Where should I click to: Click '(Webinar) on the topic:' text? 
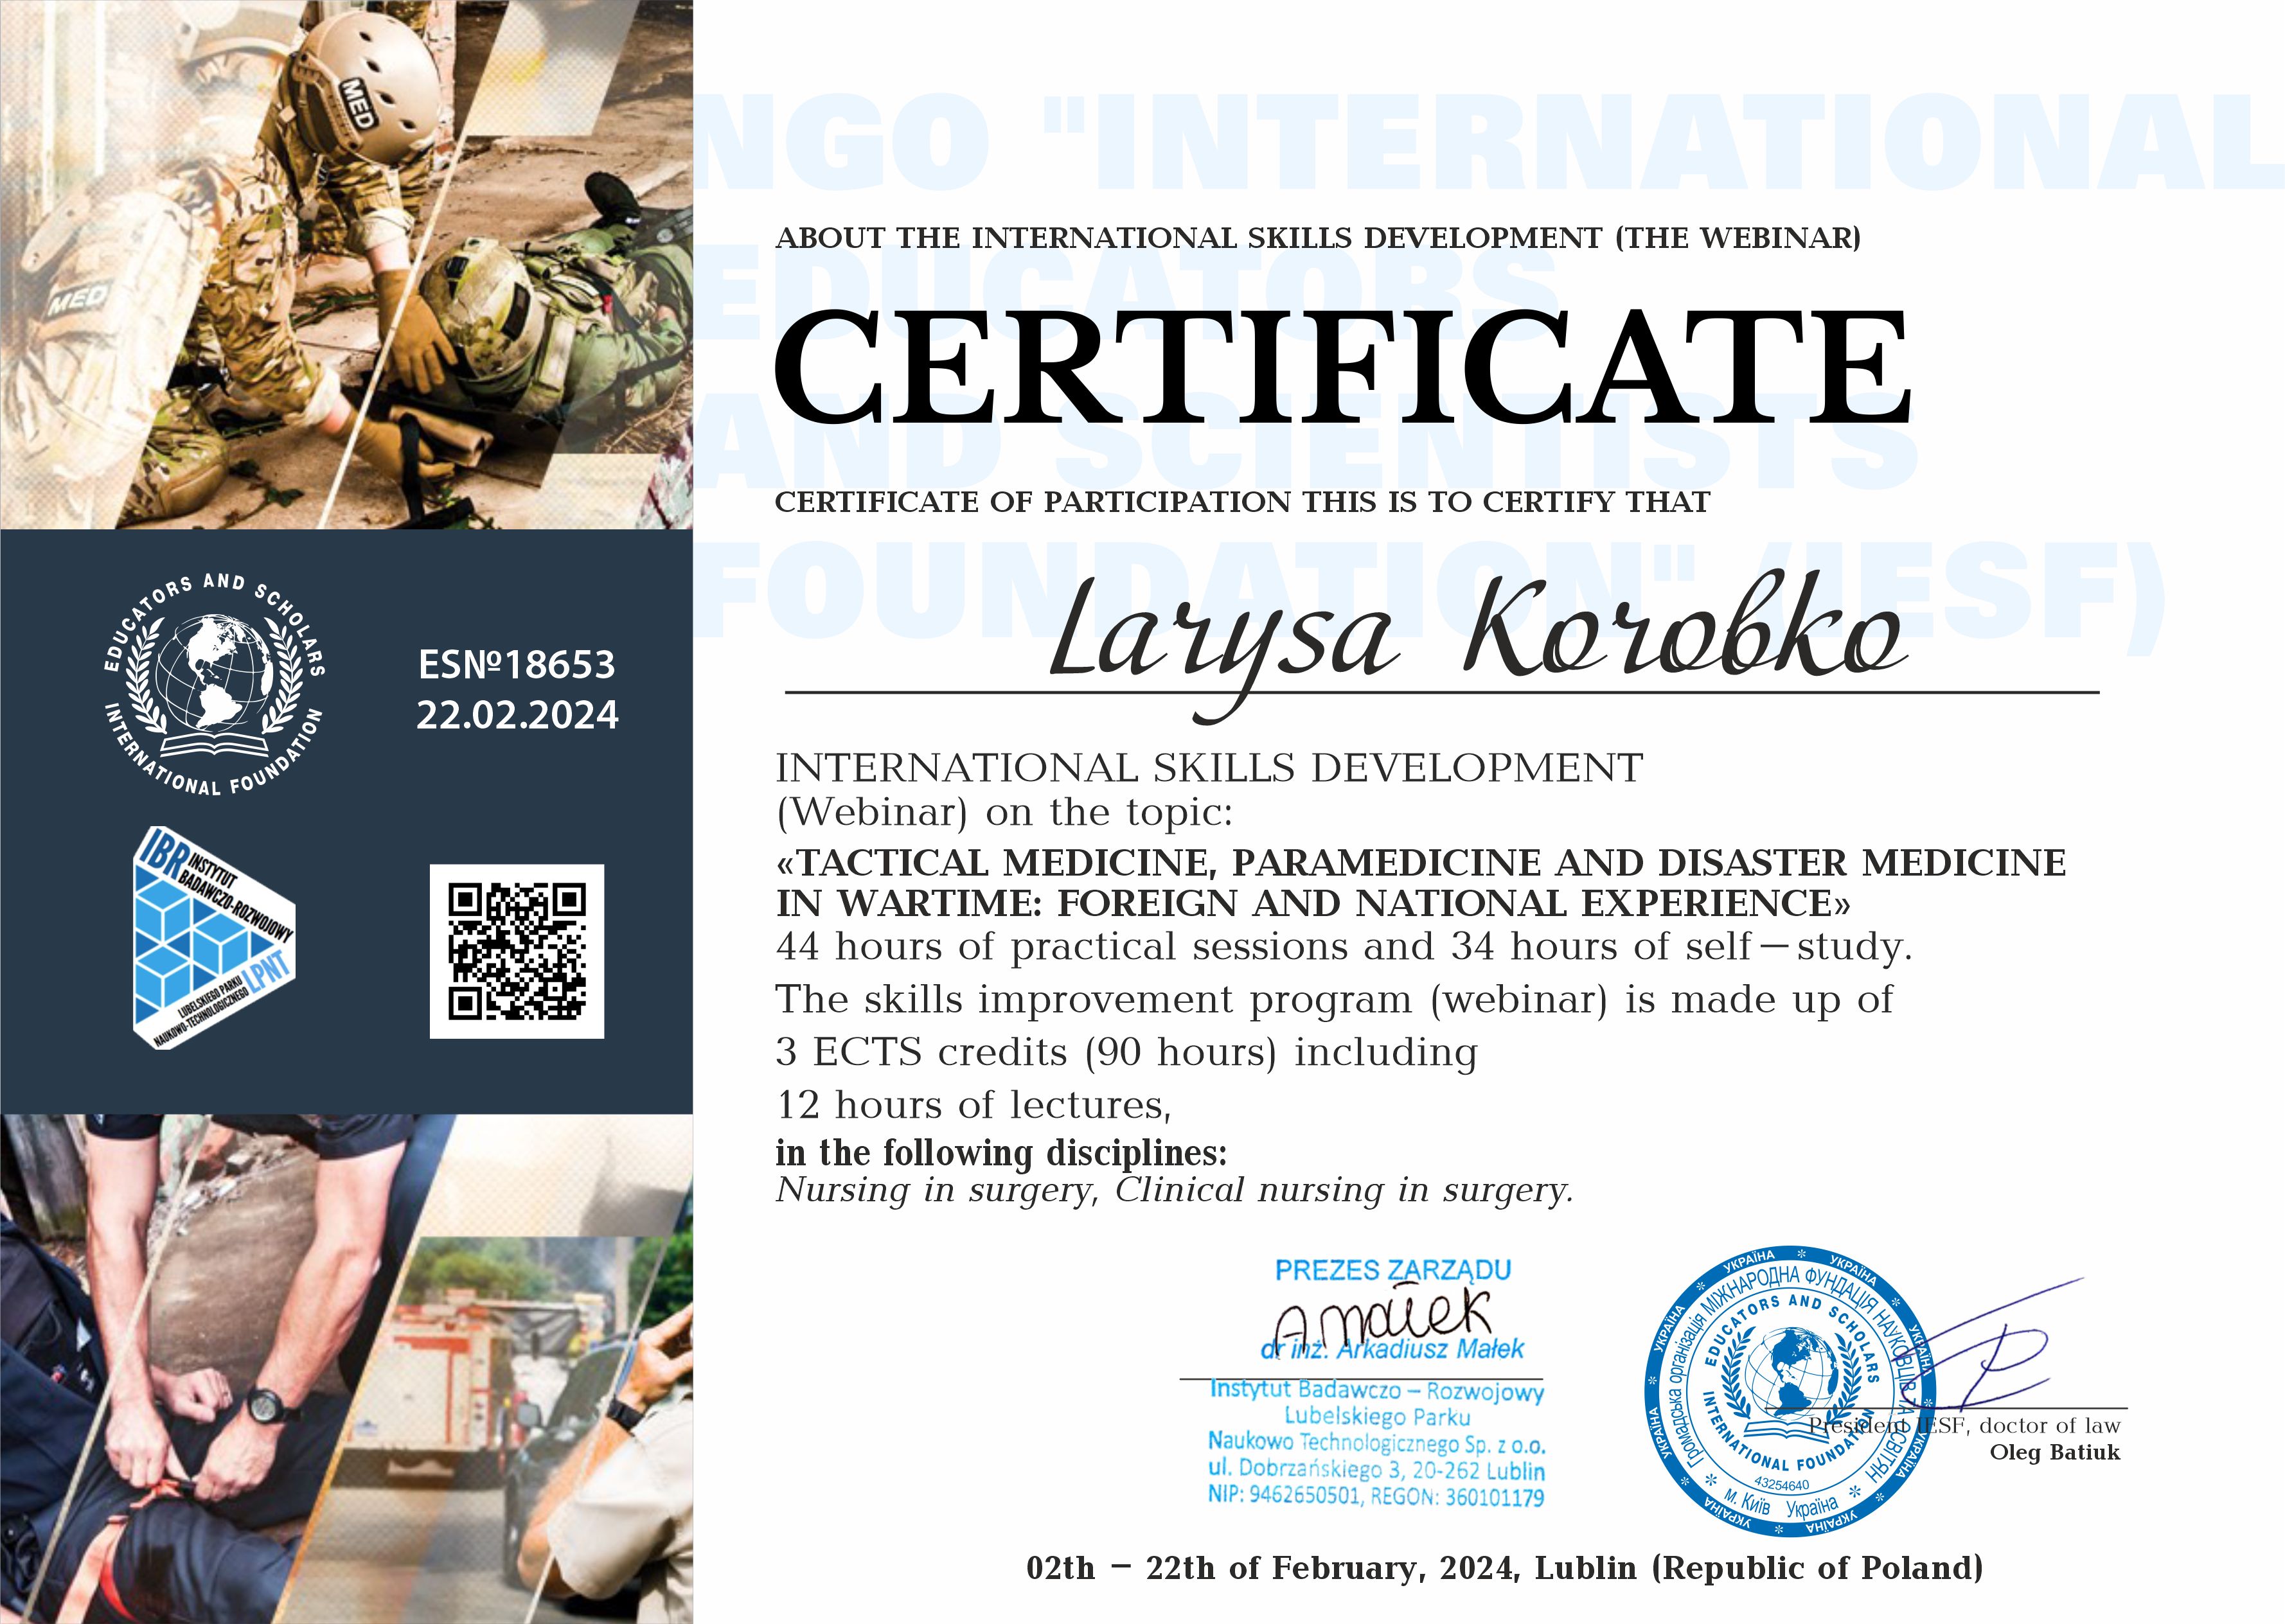(x=1004, y=813)
